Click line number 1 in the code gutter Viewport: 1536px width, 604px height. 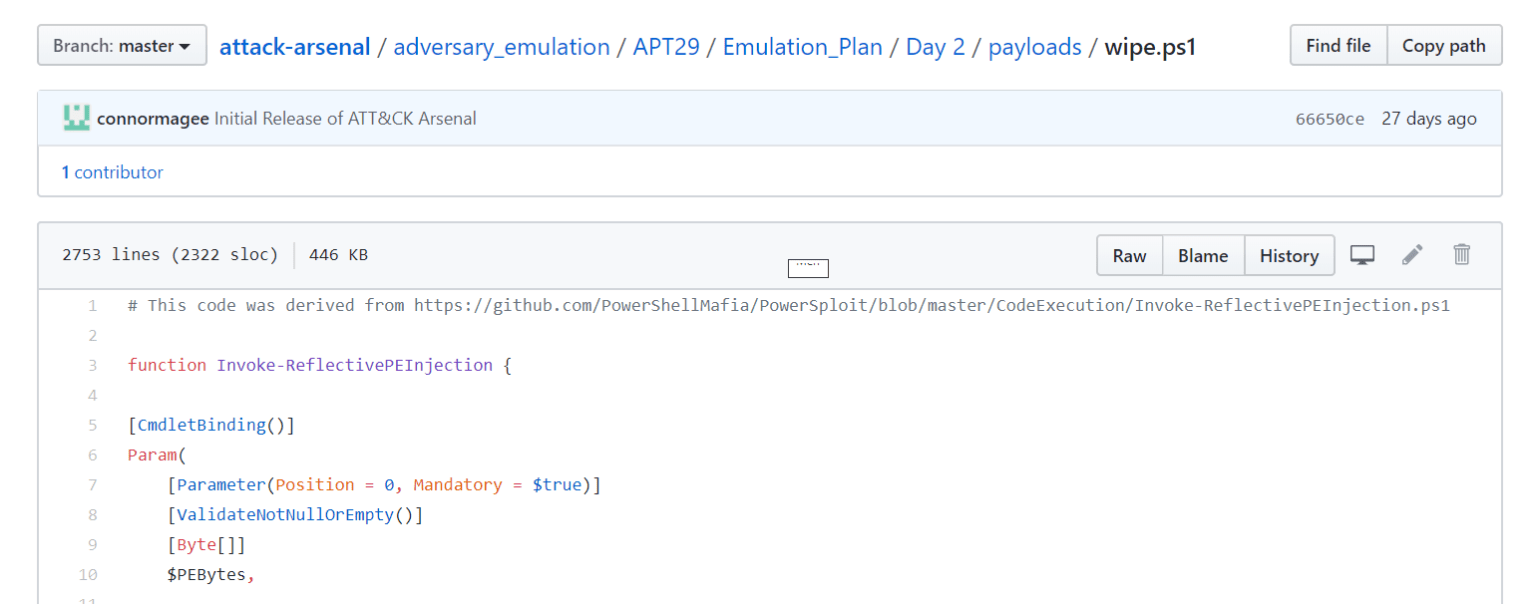92,305
